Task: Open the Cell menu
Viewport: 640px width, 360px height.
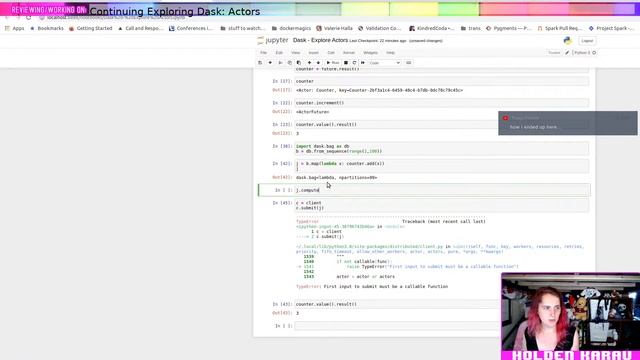Action: click(331, 53)
